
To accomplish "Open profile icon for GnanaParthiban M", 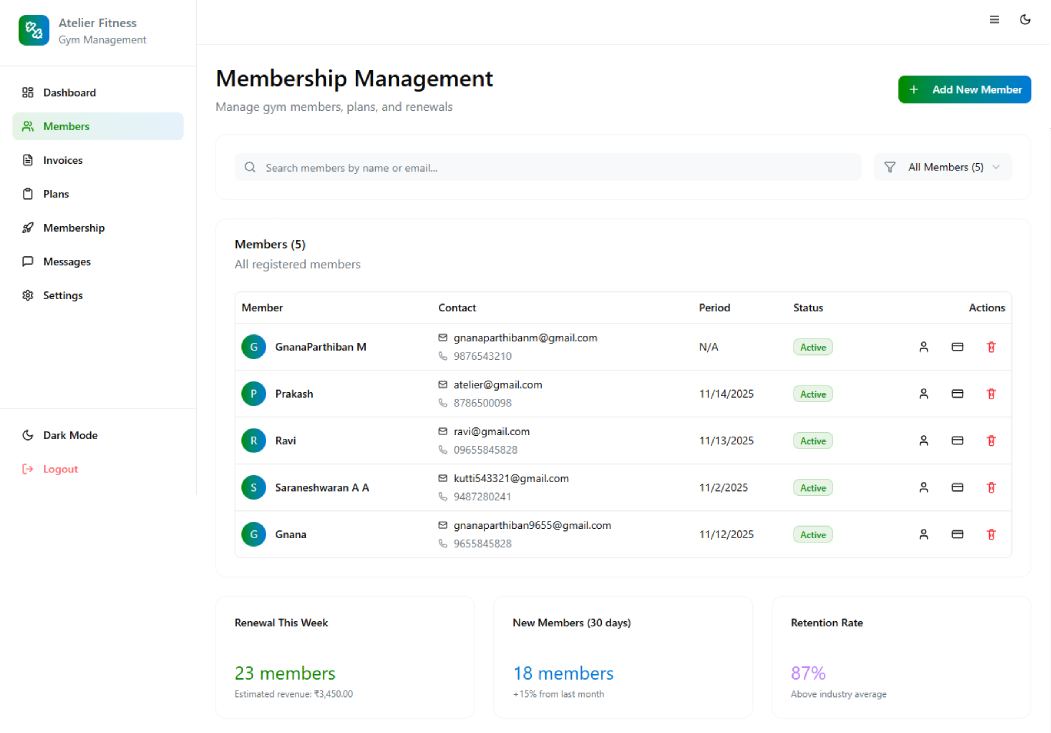I will click(924, 347).
